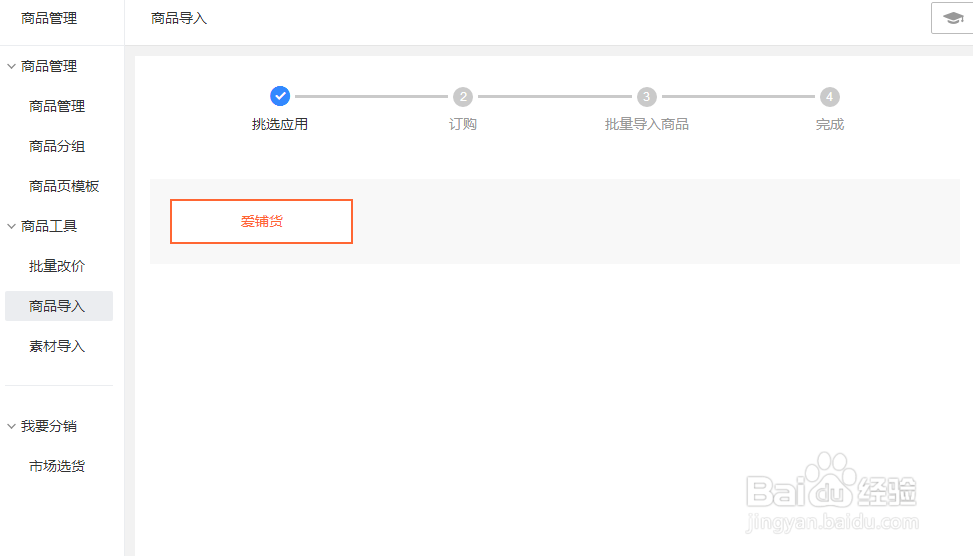
Task: Click the step 4 circle icon
Action: 829,96
